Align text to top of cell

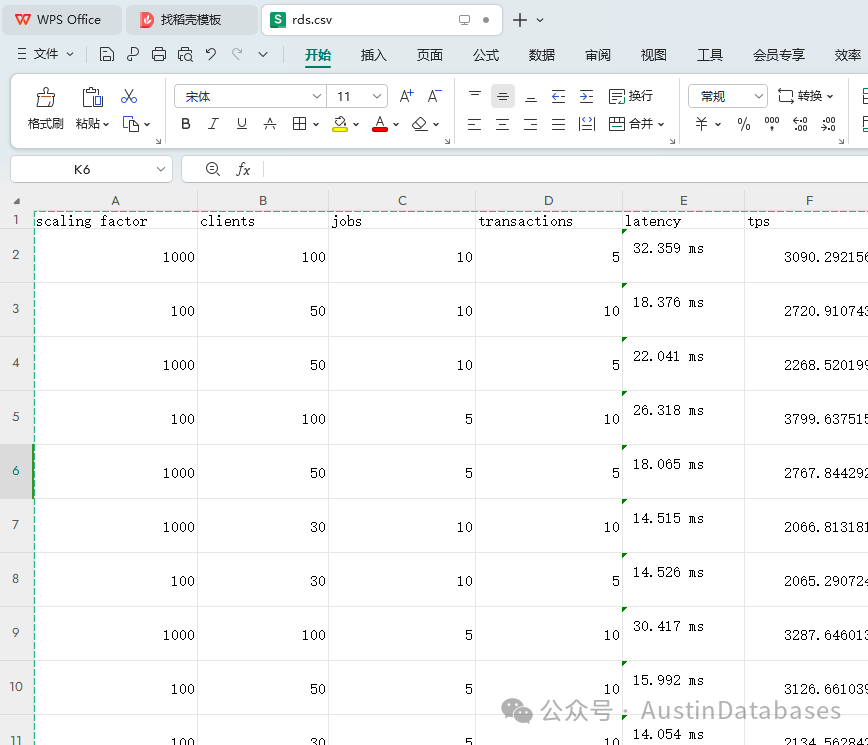[x=474, y=96]
